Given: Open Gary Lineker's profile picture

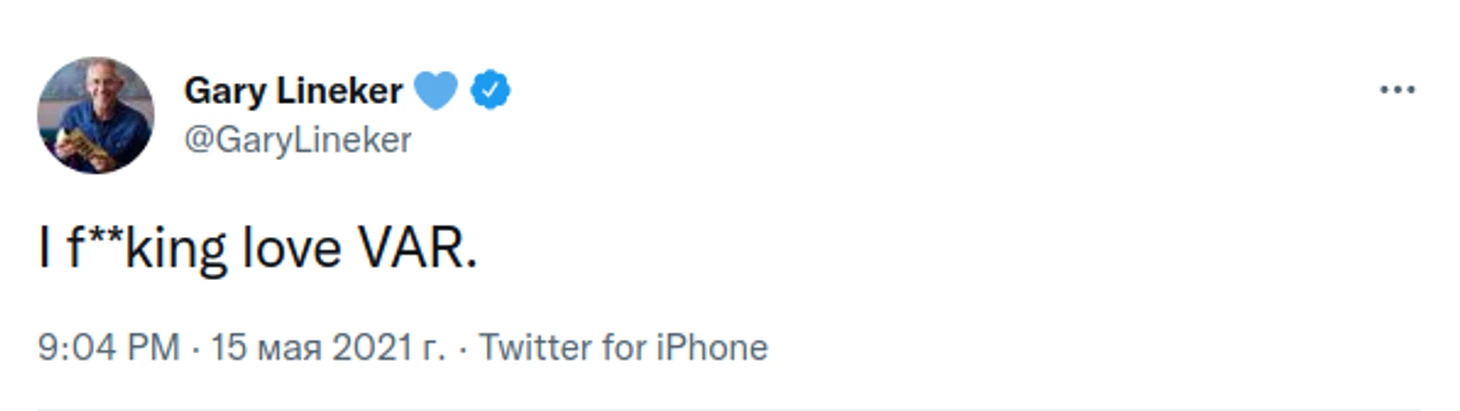Looking at the screenshot, I should point(96,115).
